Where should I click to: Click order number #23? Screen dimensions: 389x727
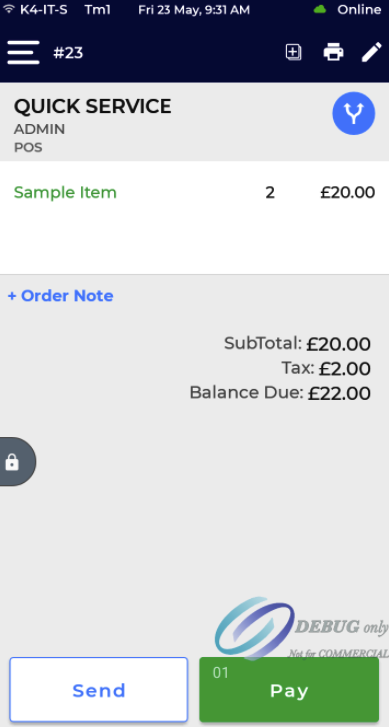(x=68, y=53)
